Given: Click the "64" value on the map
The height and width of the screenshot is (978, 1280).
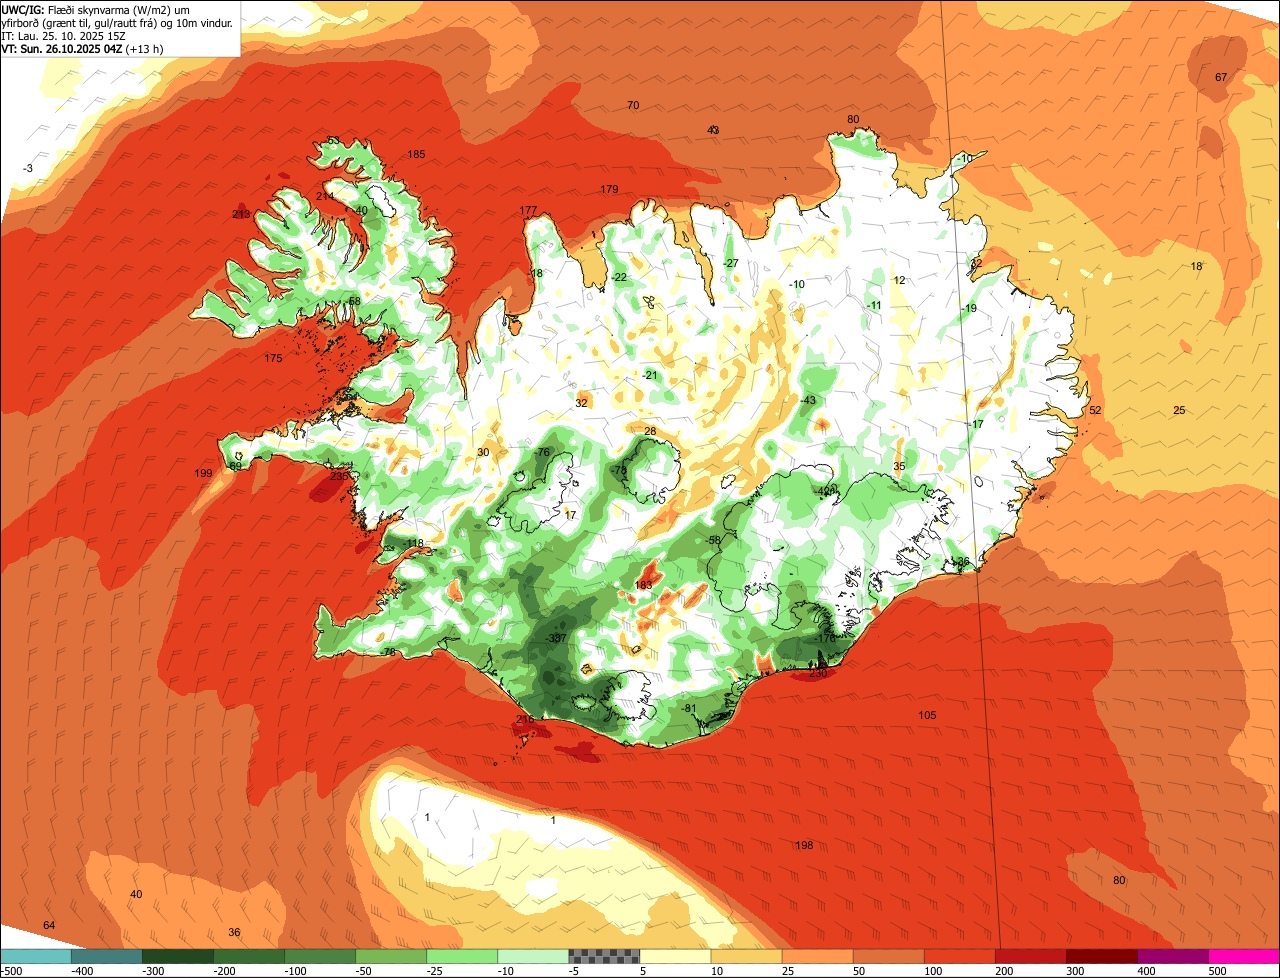Looking at the screenshot, I should coord(49,925).
